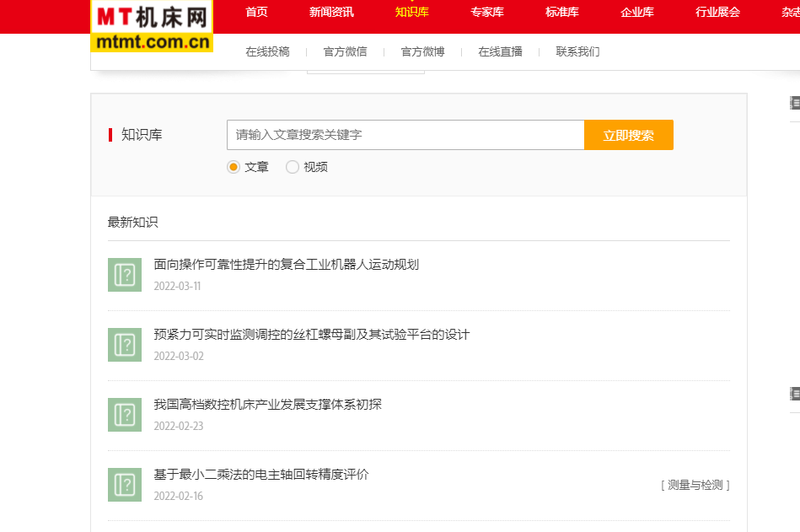
Task: Click the 立即搜索 search button
Action: point(629,135)
